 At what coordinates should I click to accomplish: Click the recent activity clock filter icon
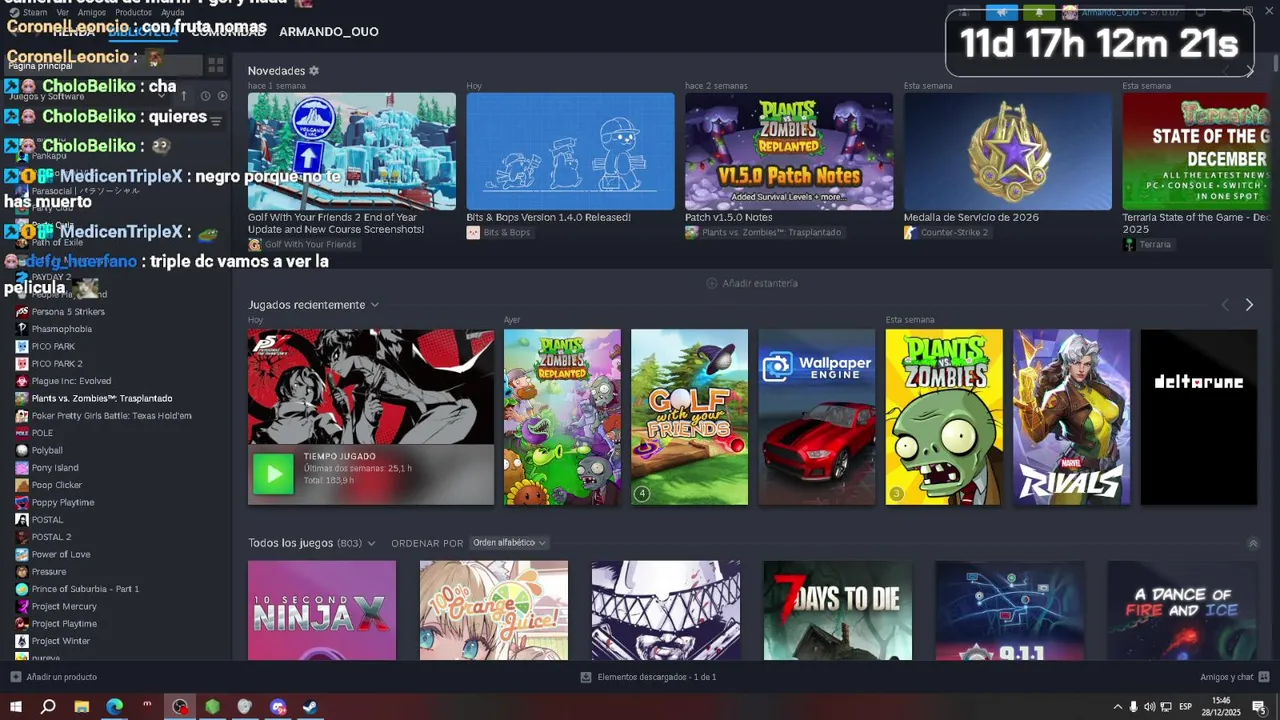(x=205, y=96)
